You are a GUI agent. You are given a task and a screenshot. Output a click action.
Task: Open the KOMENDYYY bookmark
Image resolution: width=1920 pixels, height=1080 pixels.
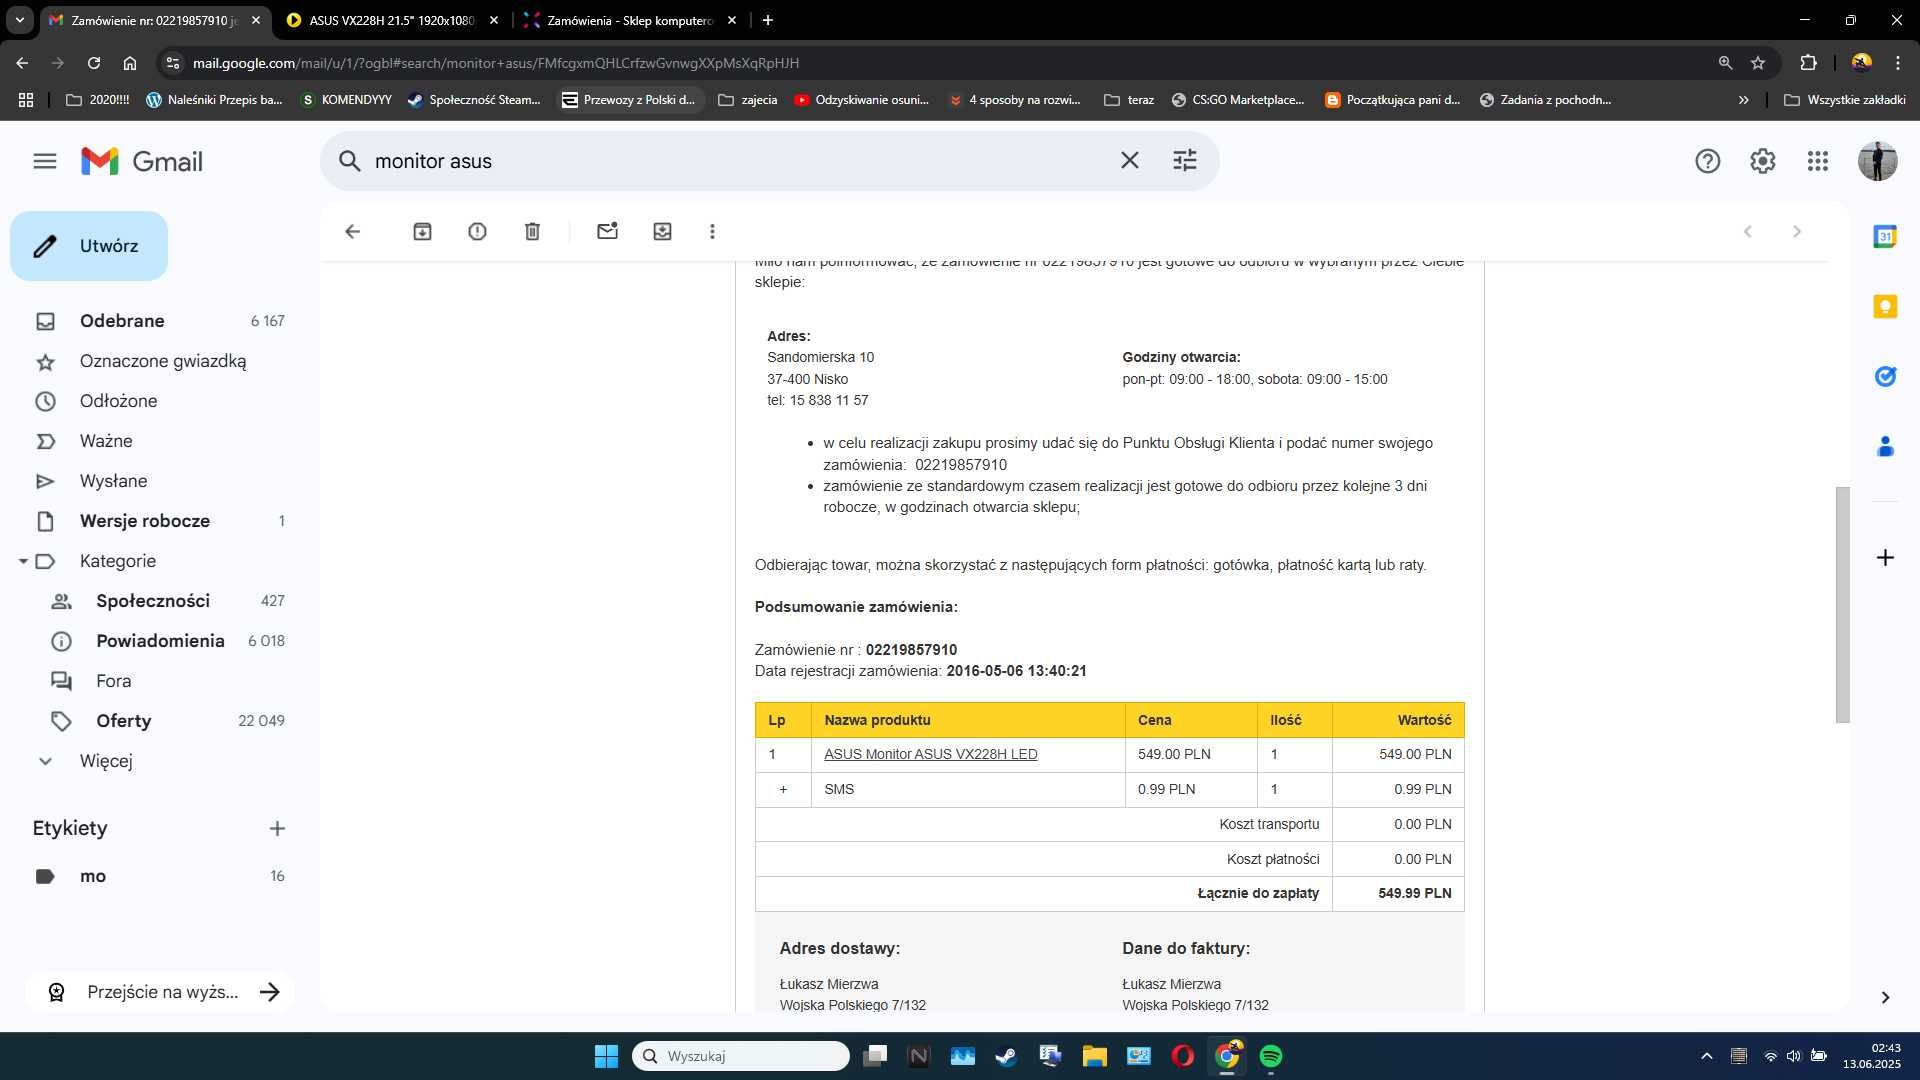(346, 100)
